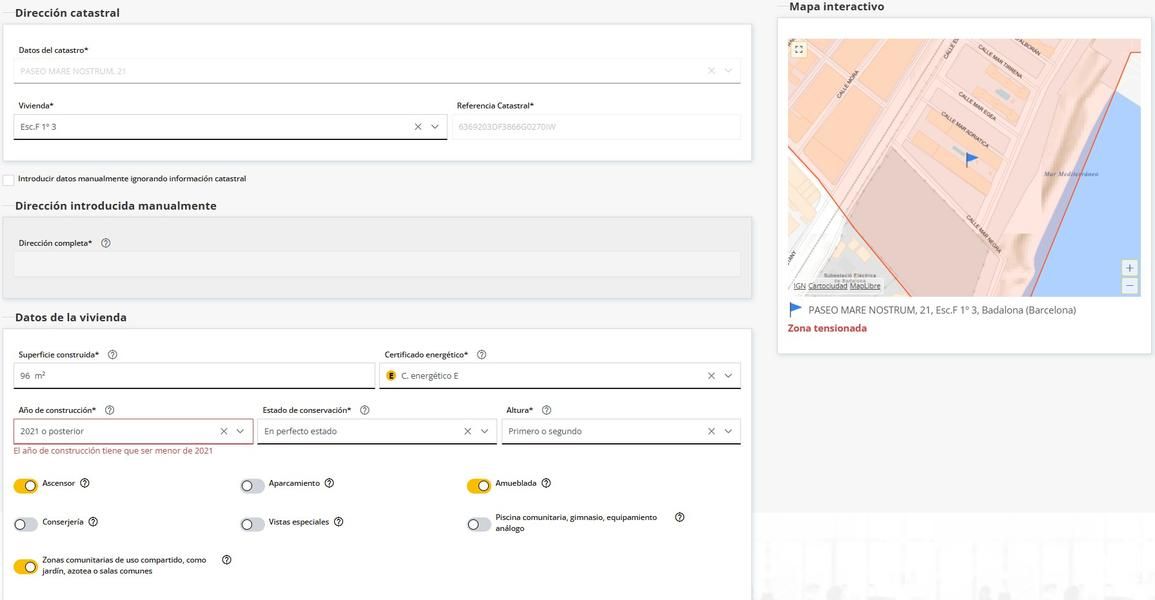Click the fullscreen icon on the map
This screenshot has height=600, width=1155.
[x=798, y=50]
